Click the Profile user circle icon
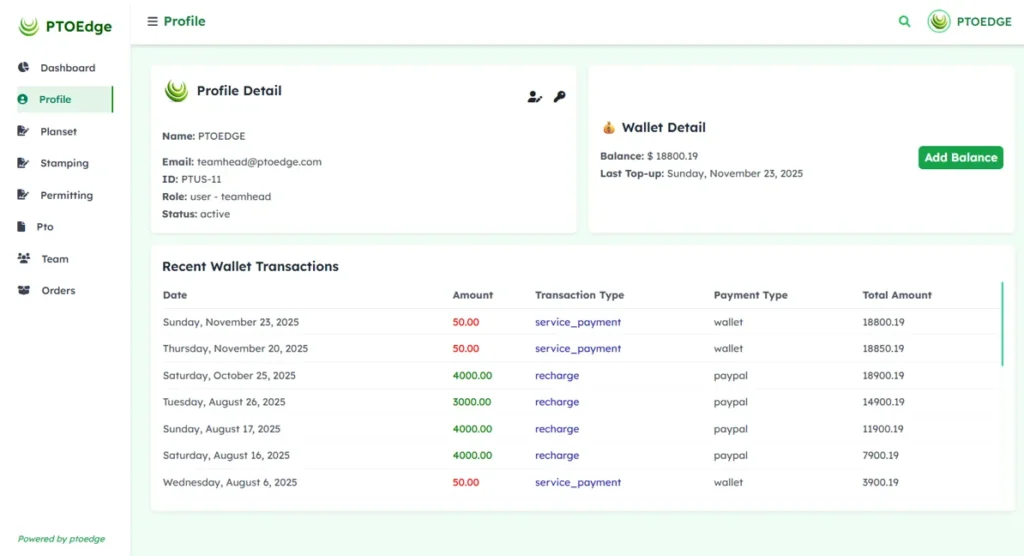Viewport: 1024px width, 556px height. 23,99
